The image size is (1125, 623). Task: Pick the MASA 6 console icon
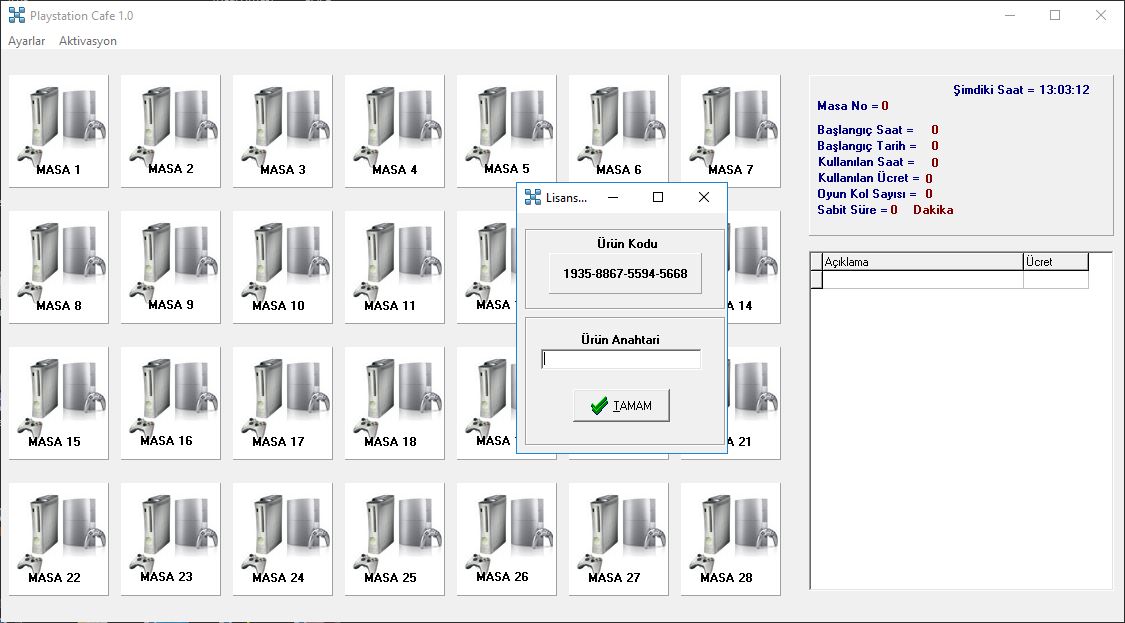coord(618,131)
